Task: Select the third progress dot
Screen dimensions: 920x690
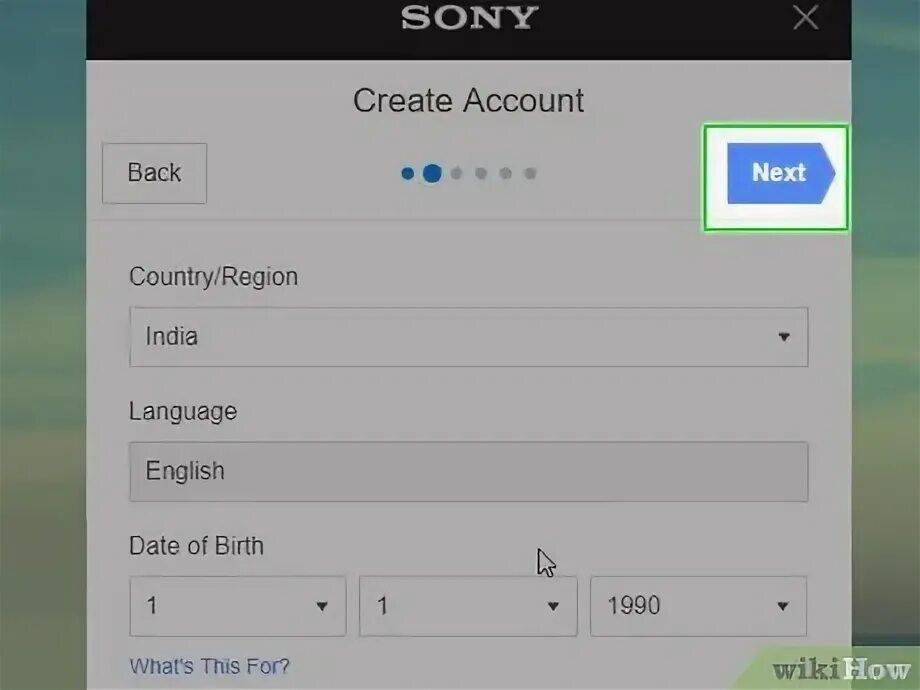Action: tap(456, 174)
